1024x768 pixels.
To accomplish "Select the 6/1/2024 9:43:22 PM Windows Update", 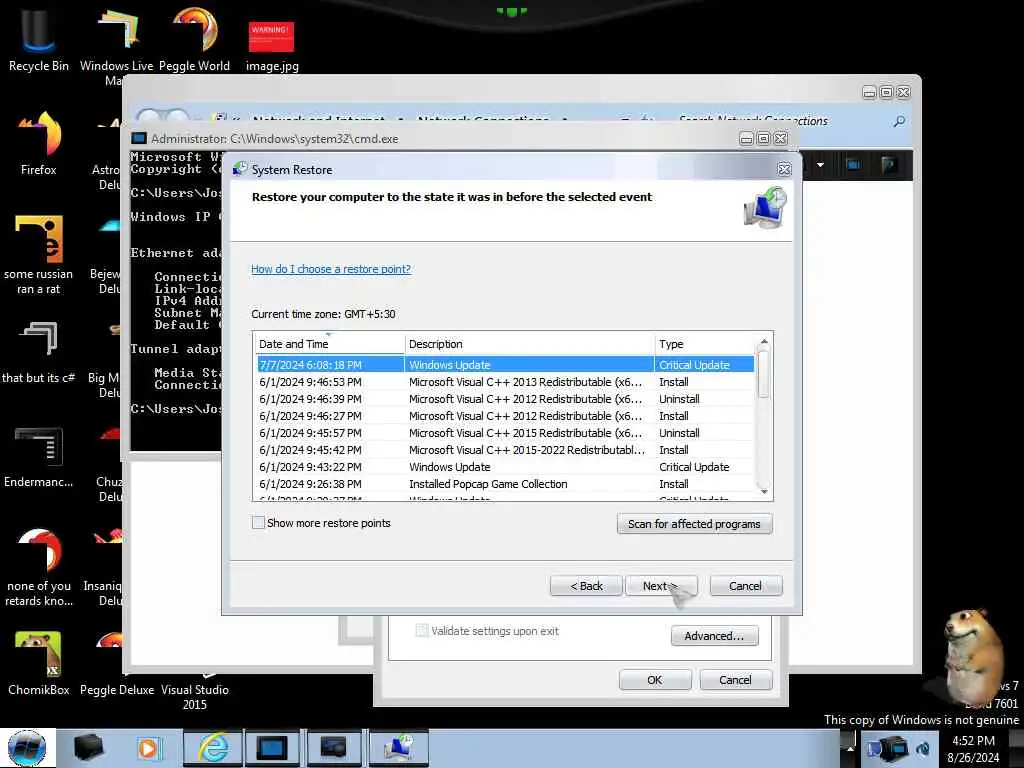I will [505, 467].
